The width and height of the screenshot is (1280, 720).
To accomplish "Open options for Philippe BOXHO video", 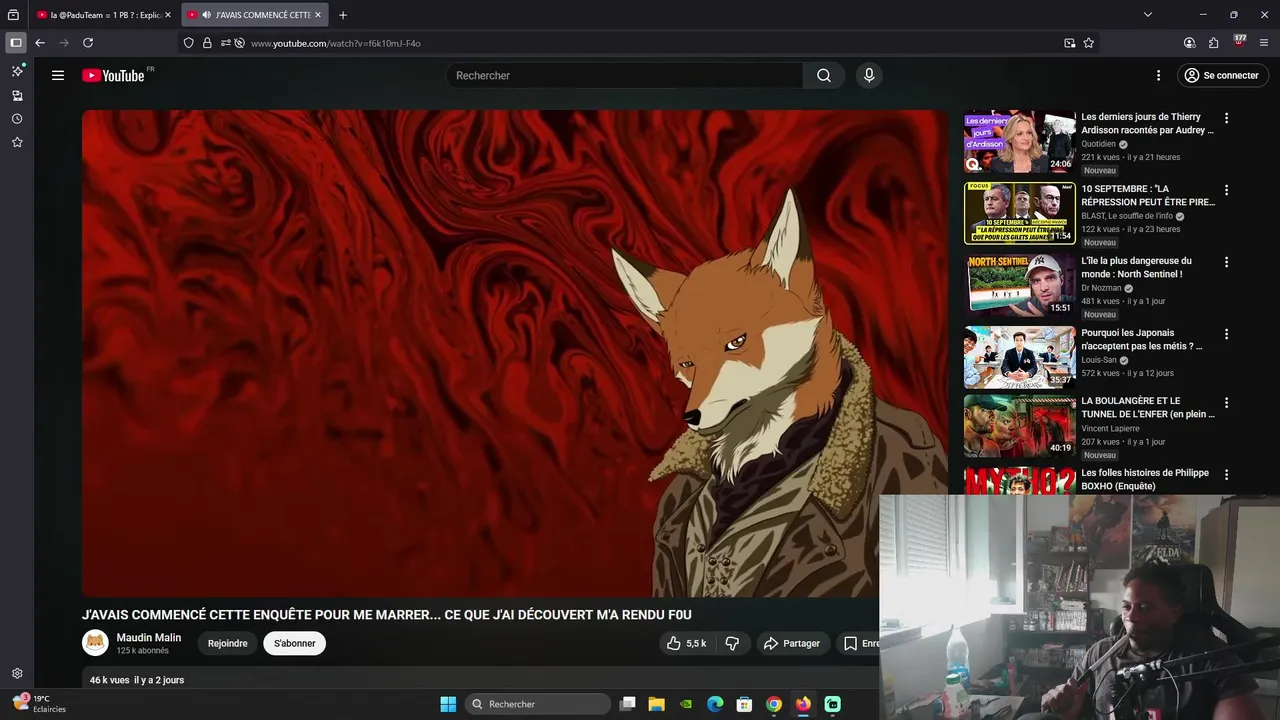I will pyautogui.click(x=1226, y=474).
